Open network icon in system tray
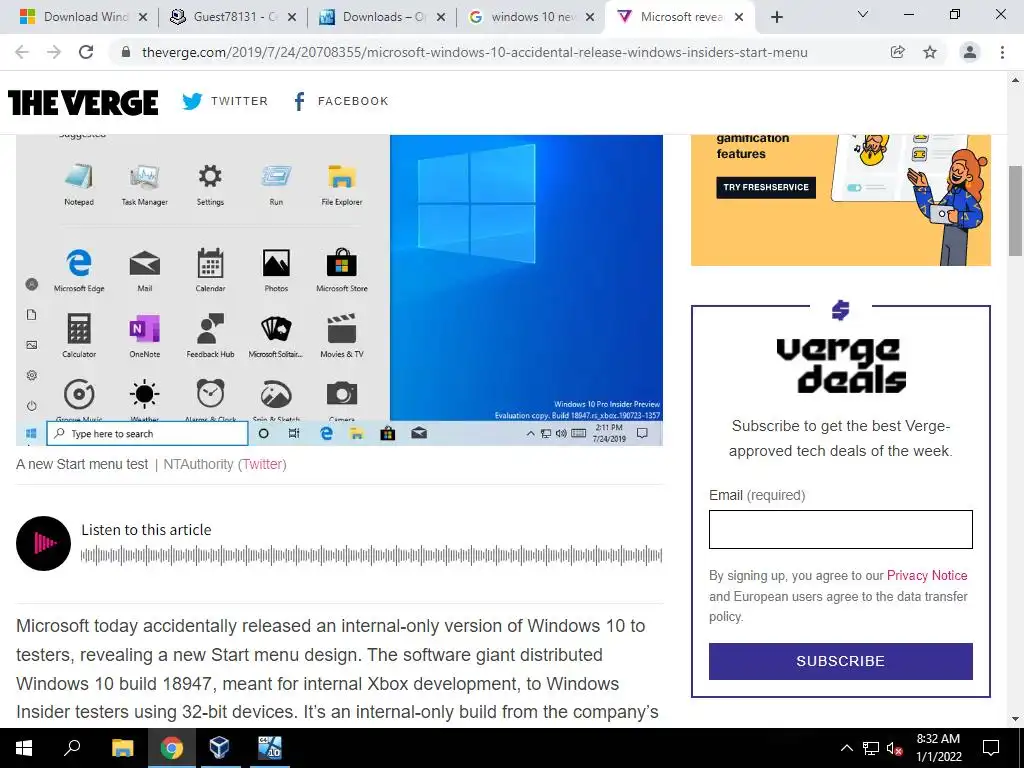Screen dimensions: 1024x768 [871, 748]
